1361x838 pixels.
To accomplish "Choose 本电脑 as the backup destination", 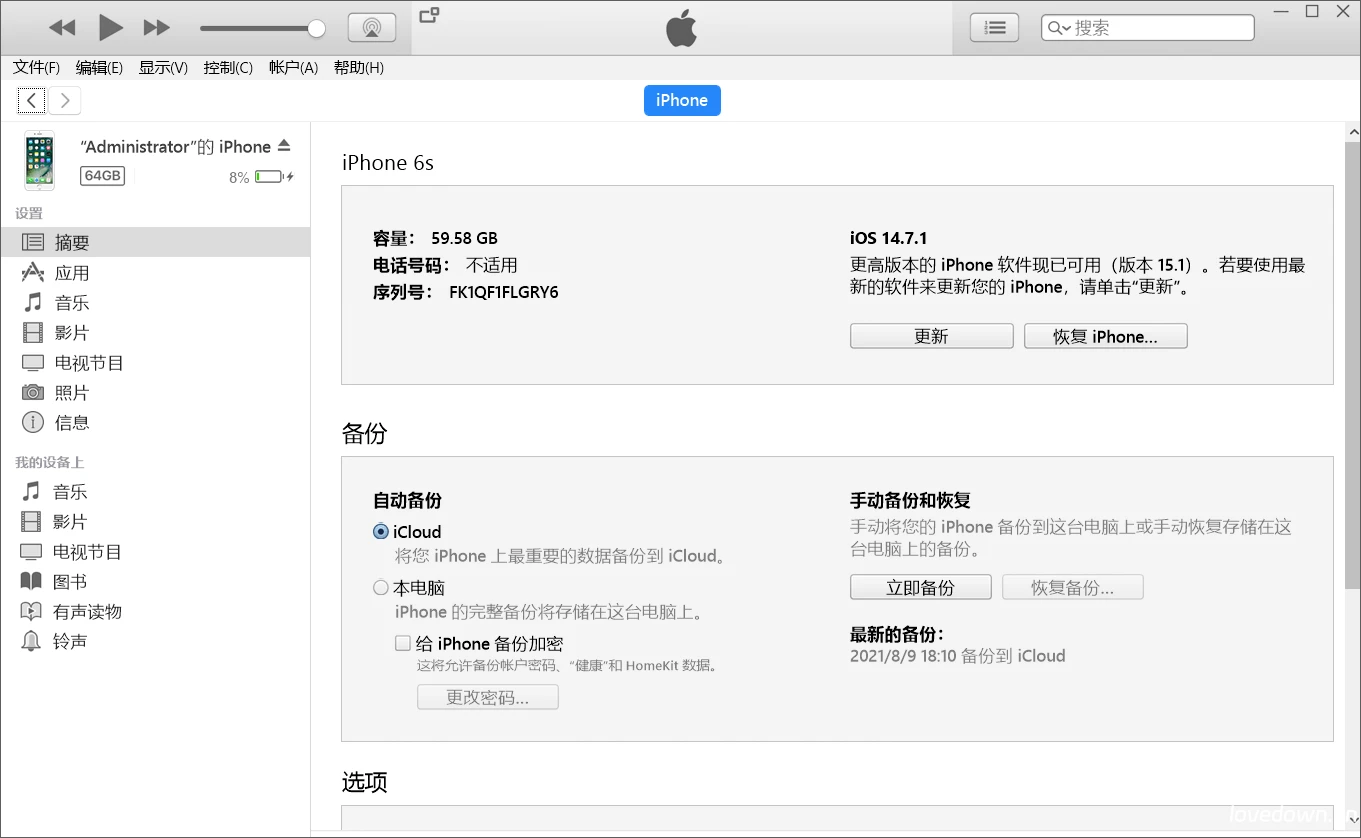I will [x=381, y=587].
